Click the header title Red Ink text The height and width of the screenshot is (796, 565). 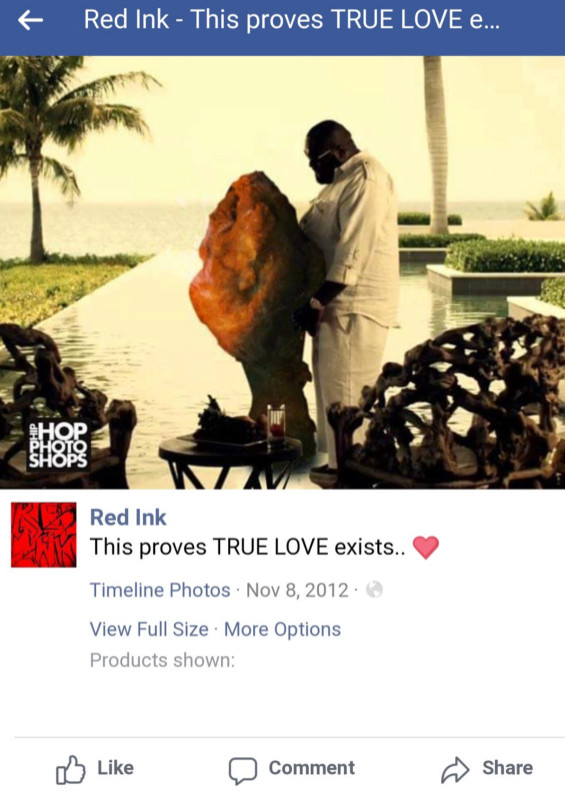[126, 20]
